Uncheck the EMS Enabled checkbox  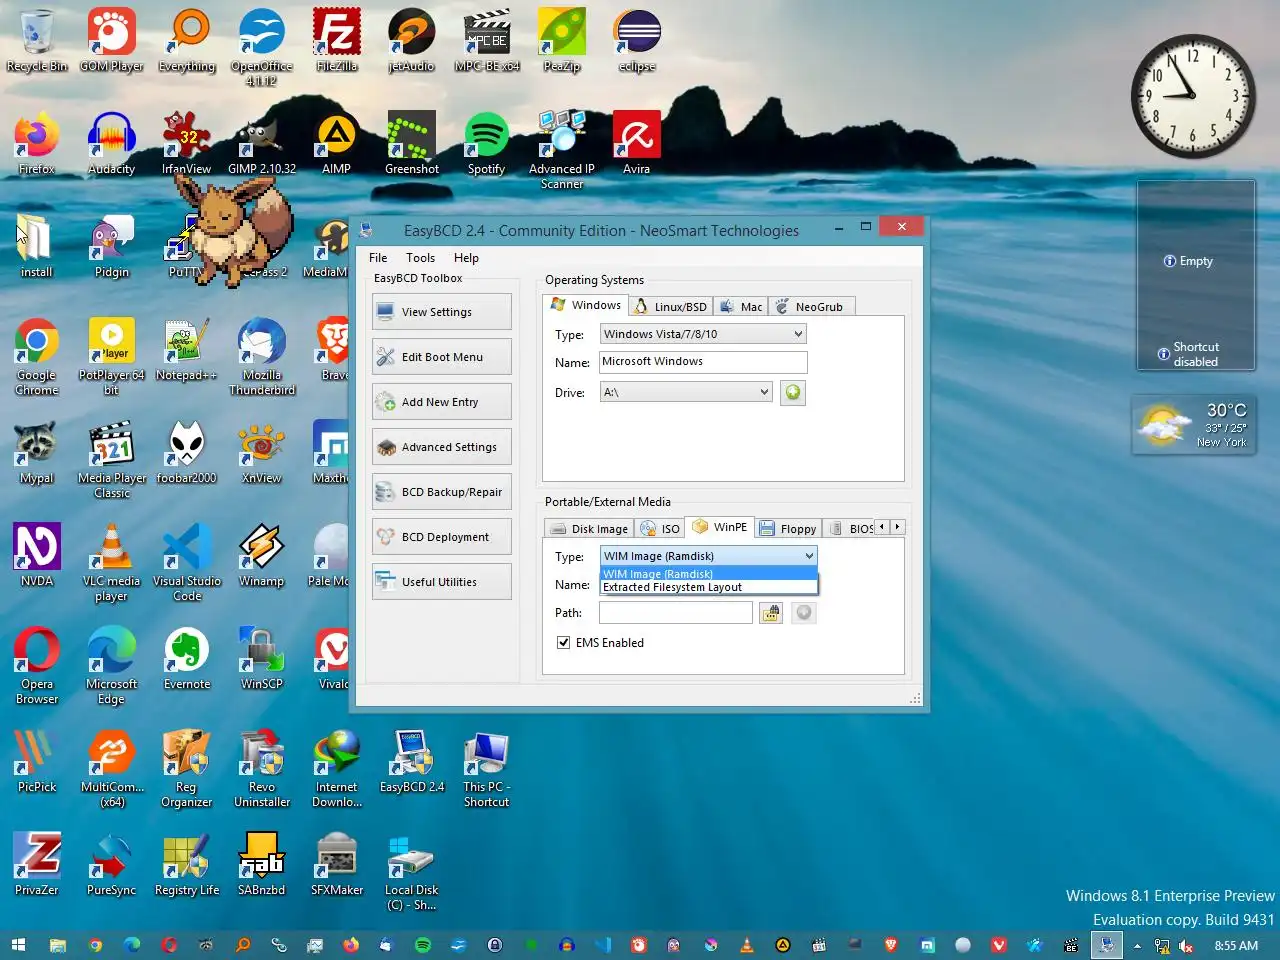coord(563,642)
